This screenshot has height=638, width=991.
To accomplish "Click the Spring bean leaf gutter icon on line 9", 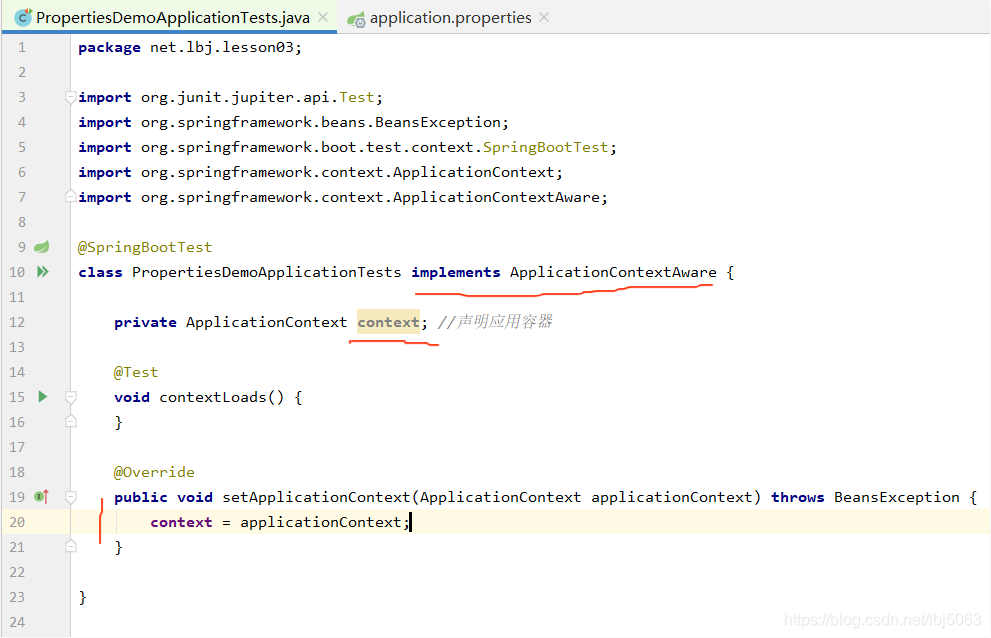I will (42, 247).
